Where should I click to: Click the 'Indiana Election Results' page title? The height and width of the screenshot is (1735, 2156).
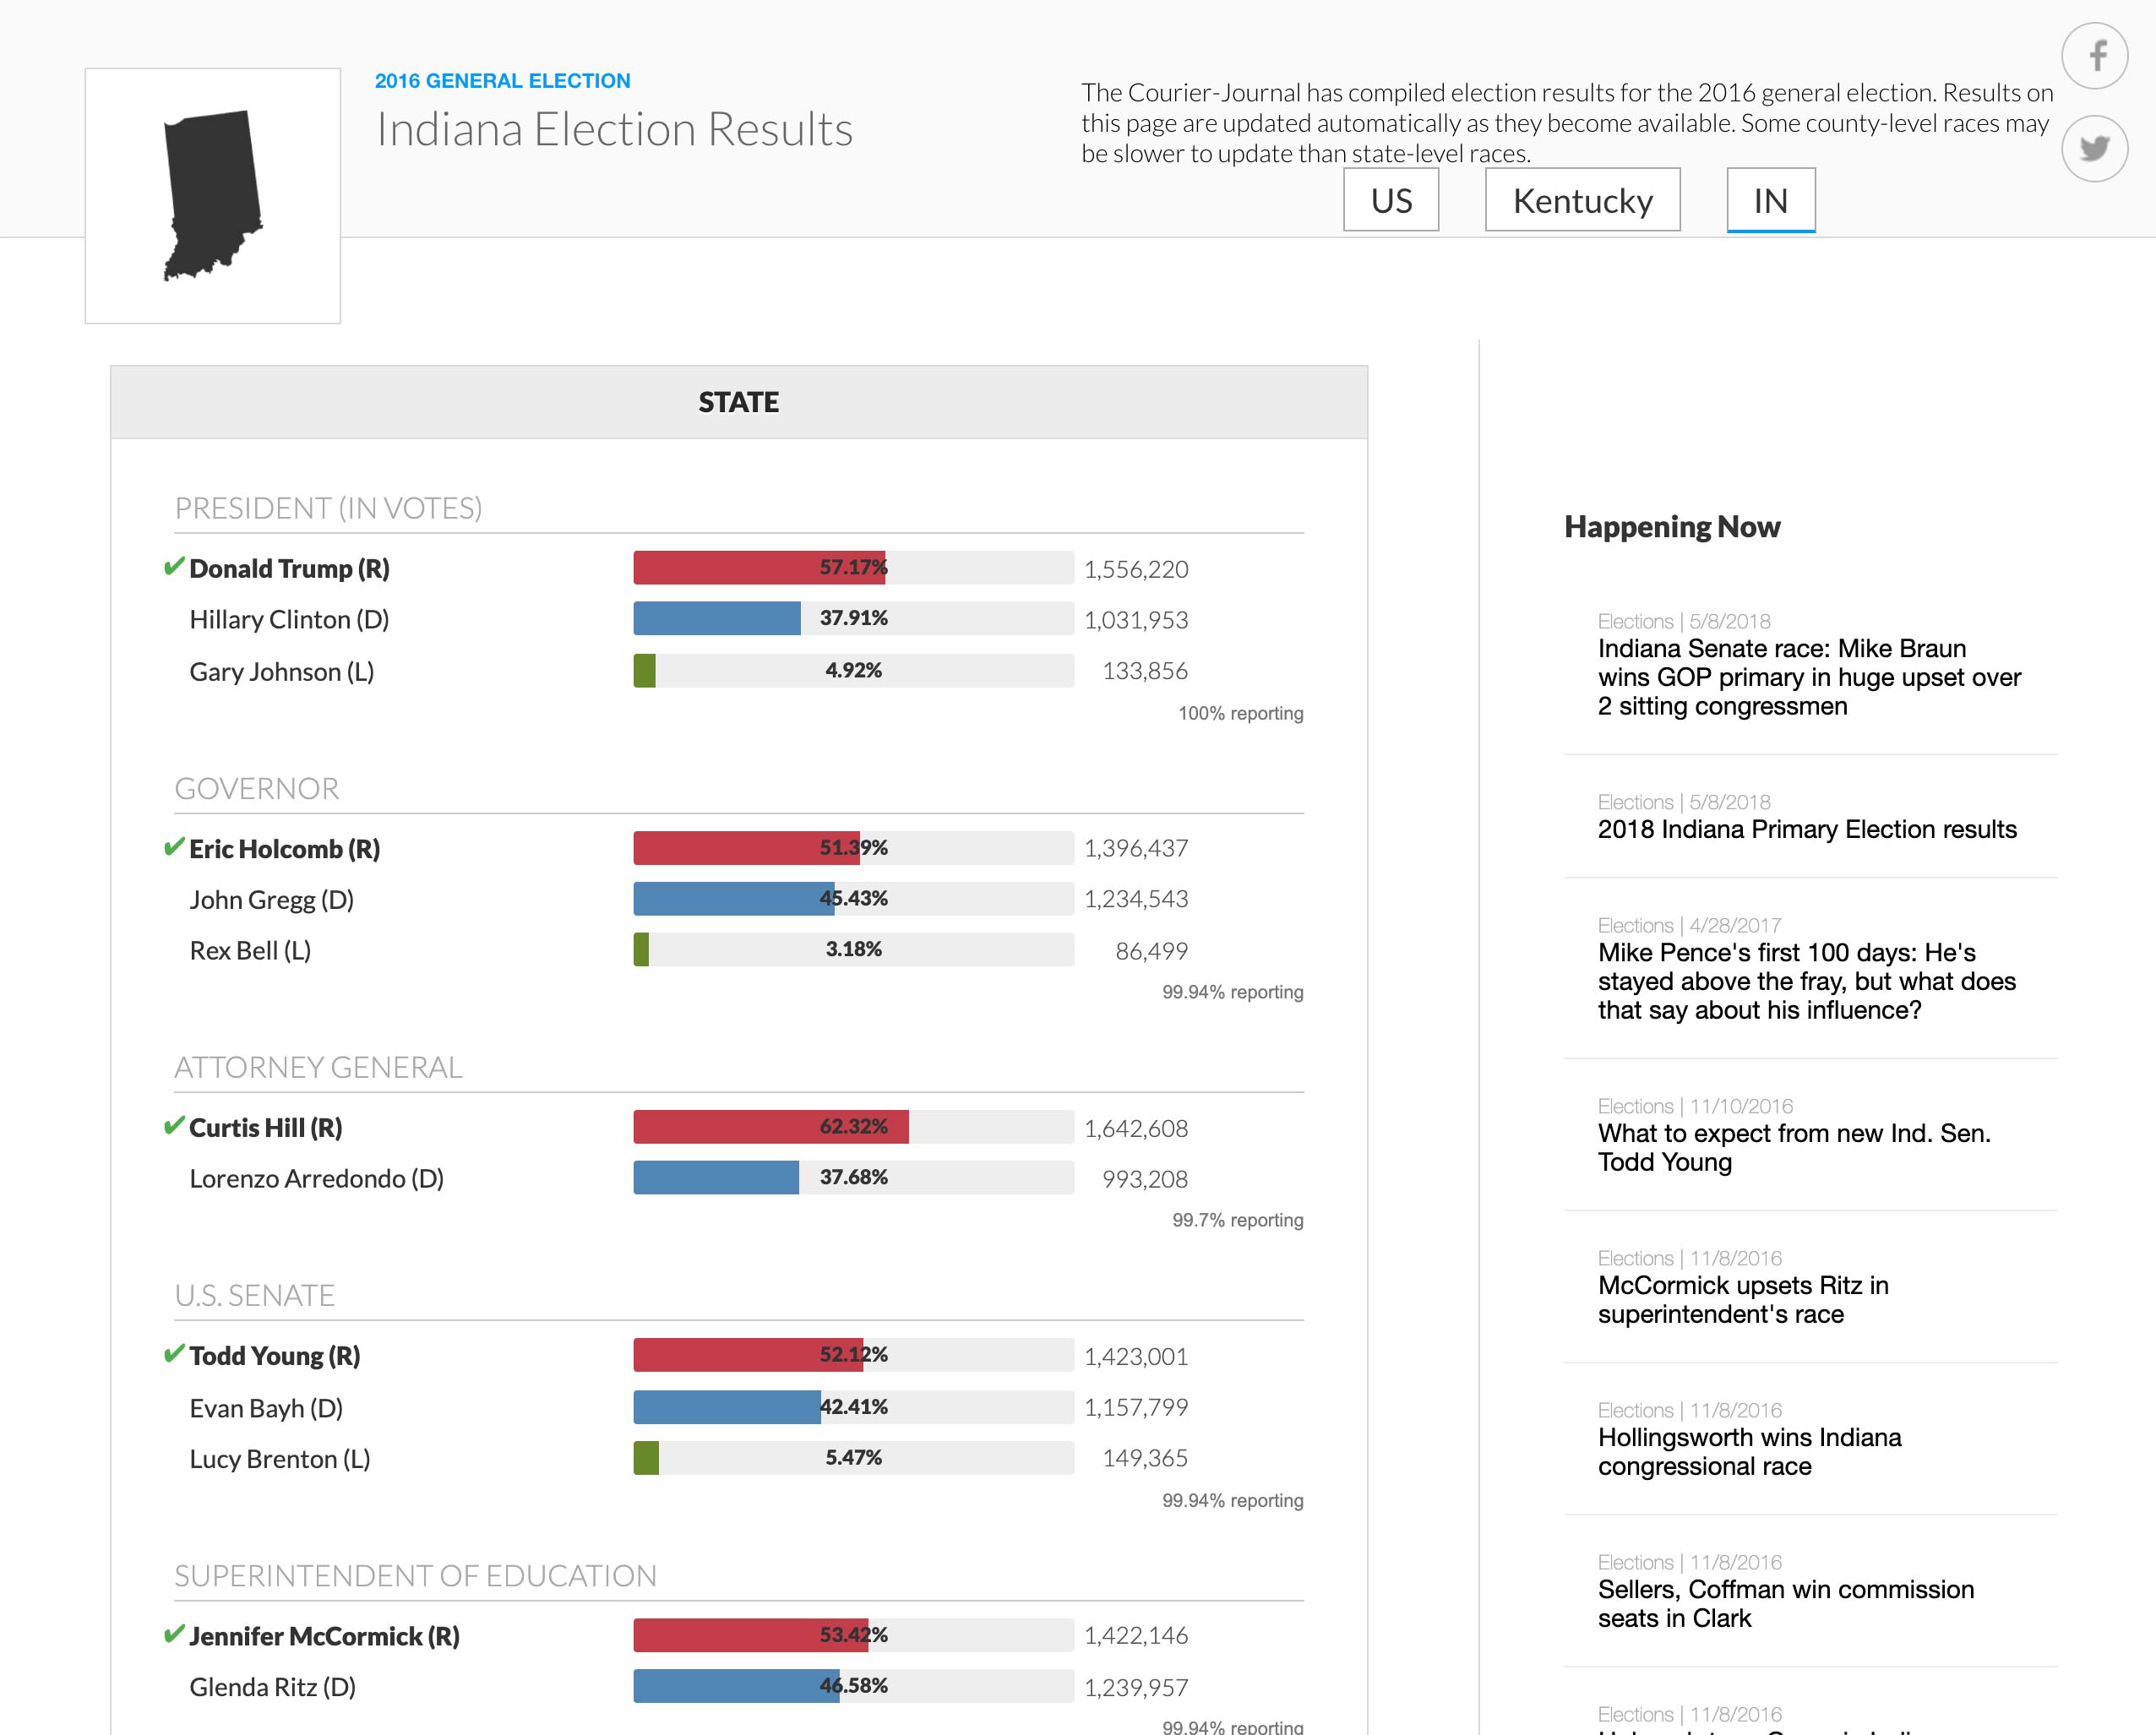[x=614, y=129]
